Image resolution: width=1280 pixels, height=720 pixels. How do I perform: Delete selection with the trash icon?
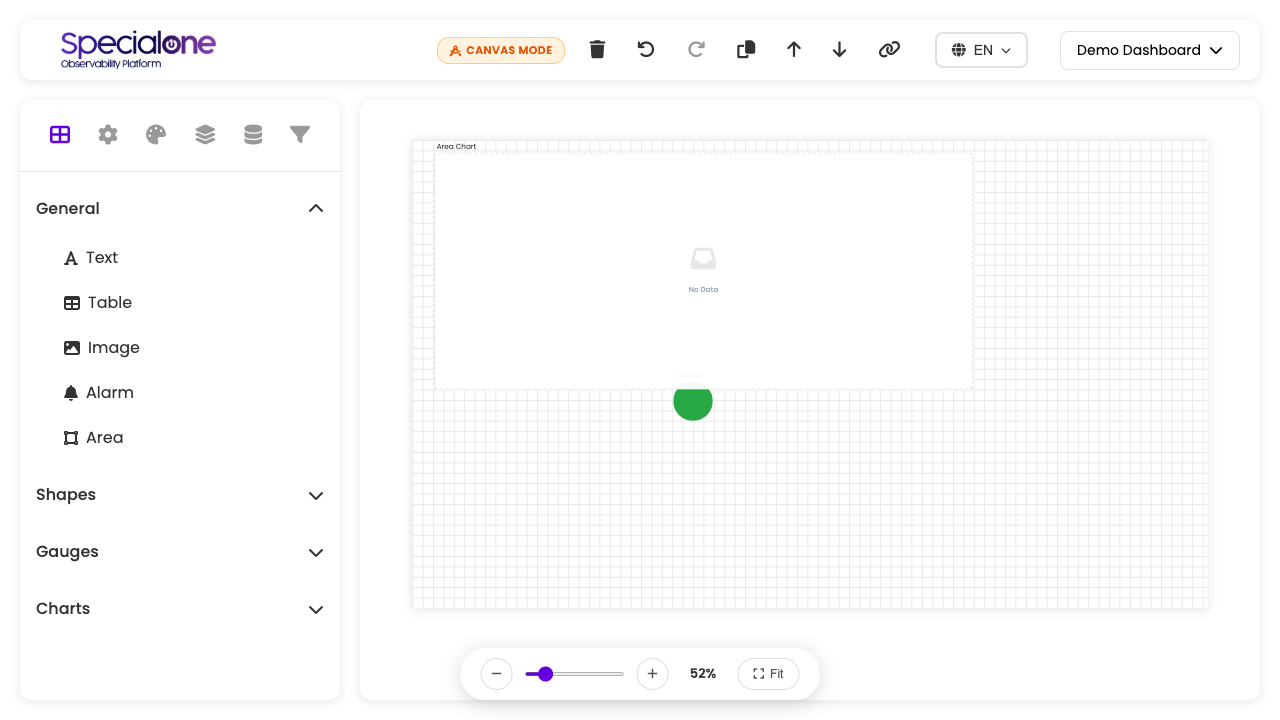tap(597, 49)
